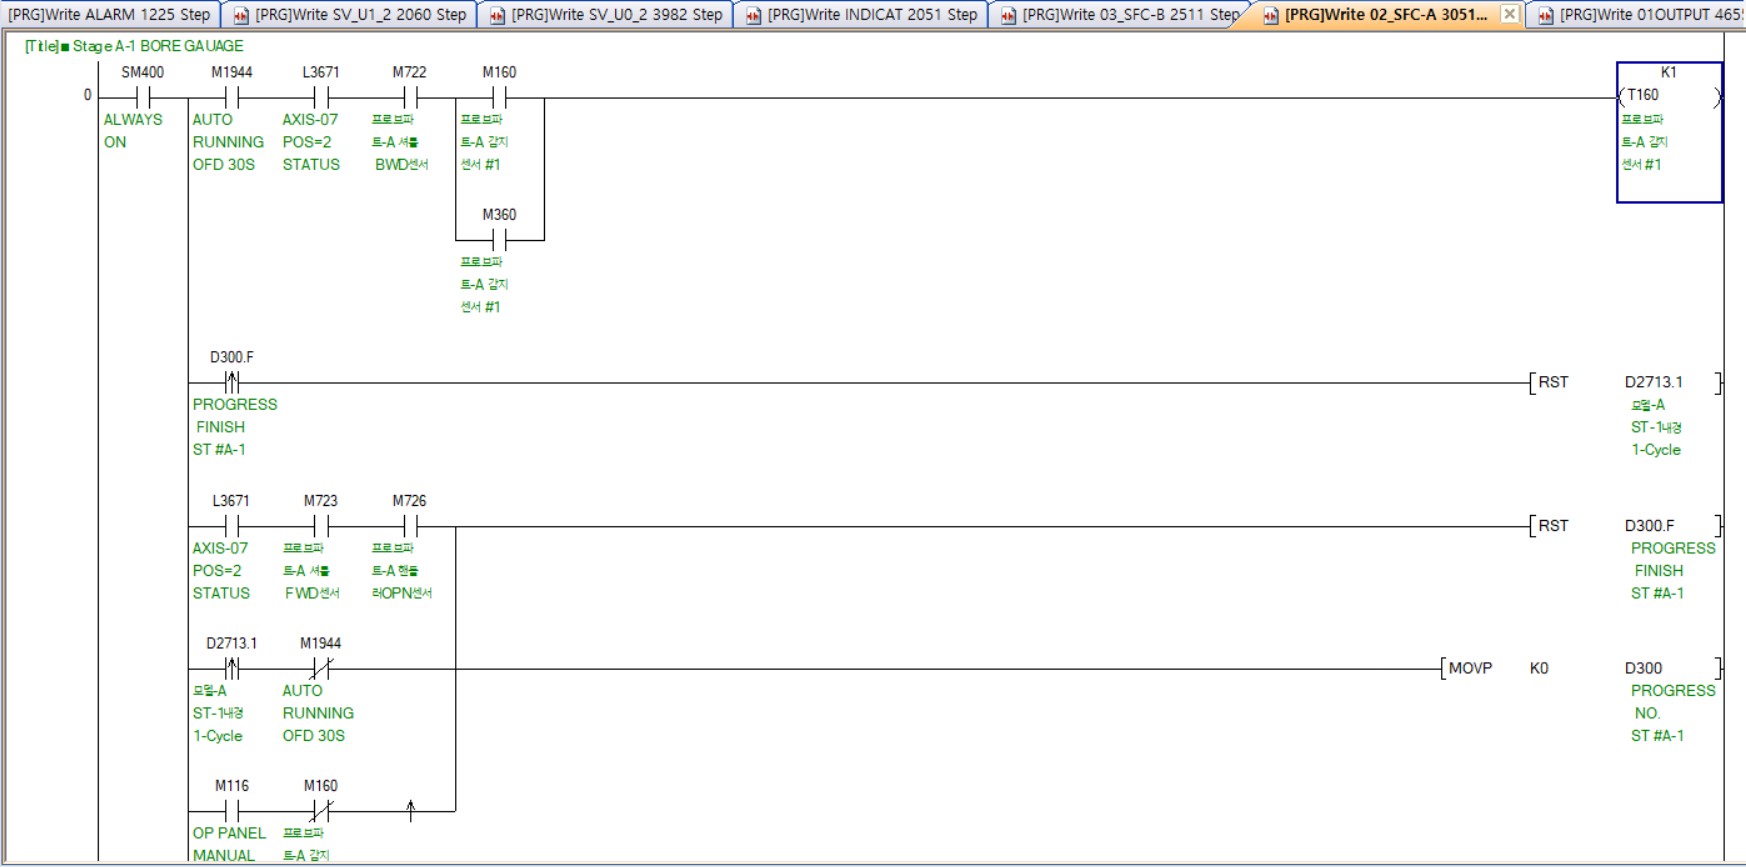Select the normally closed M1944 contact
The width and height of the screenshot is (1746, 867).
(321, 669)
